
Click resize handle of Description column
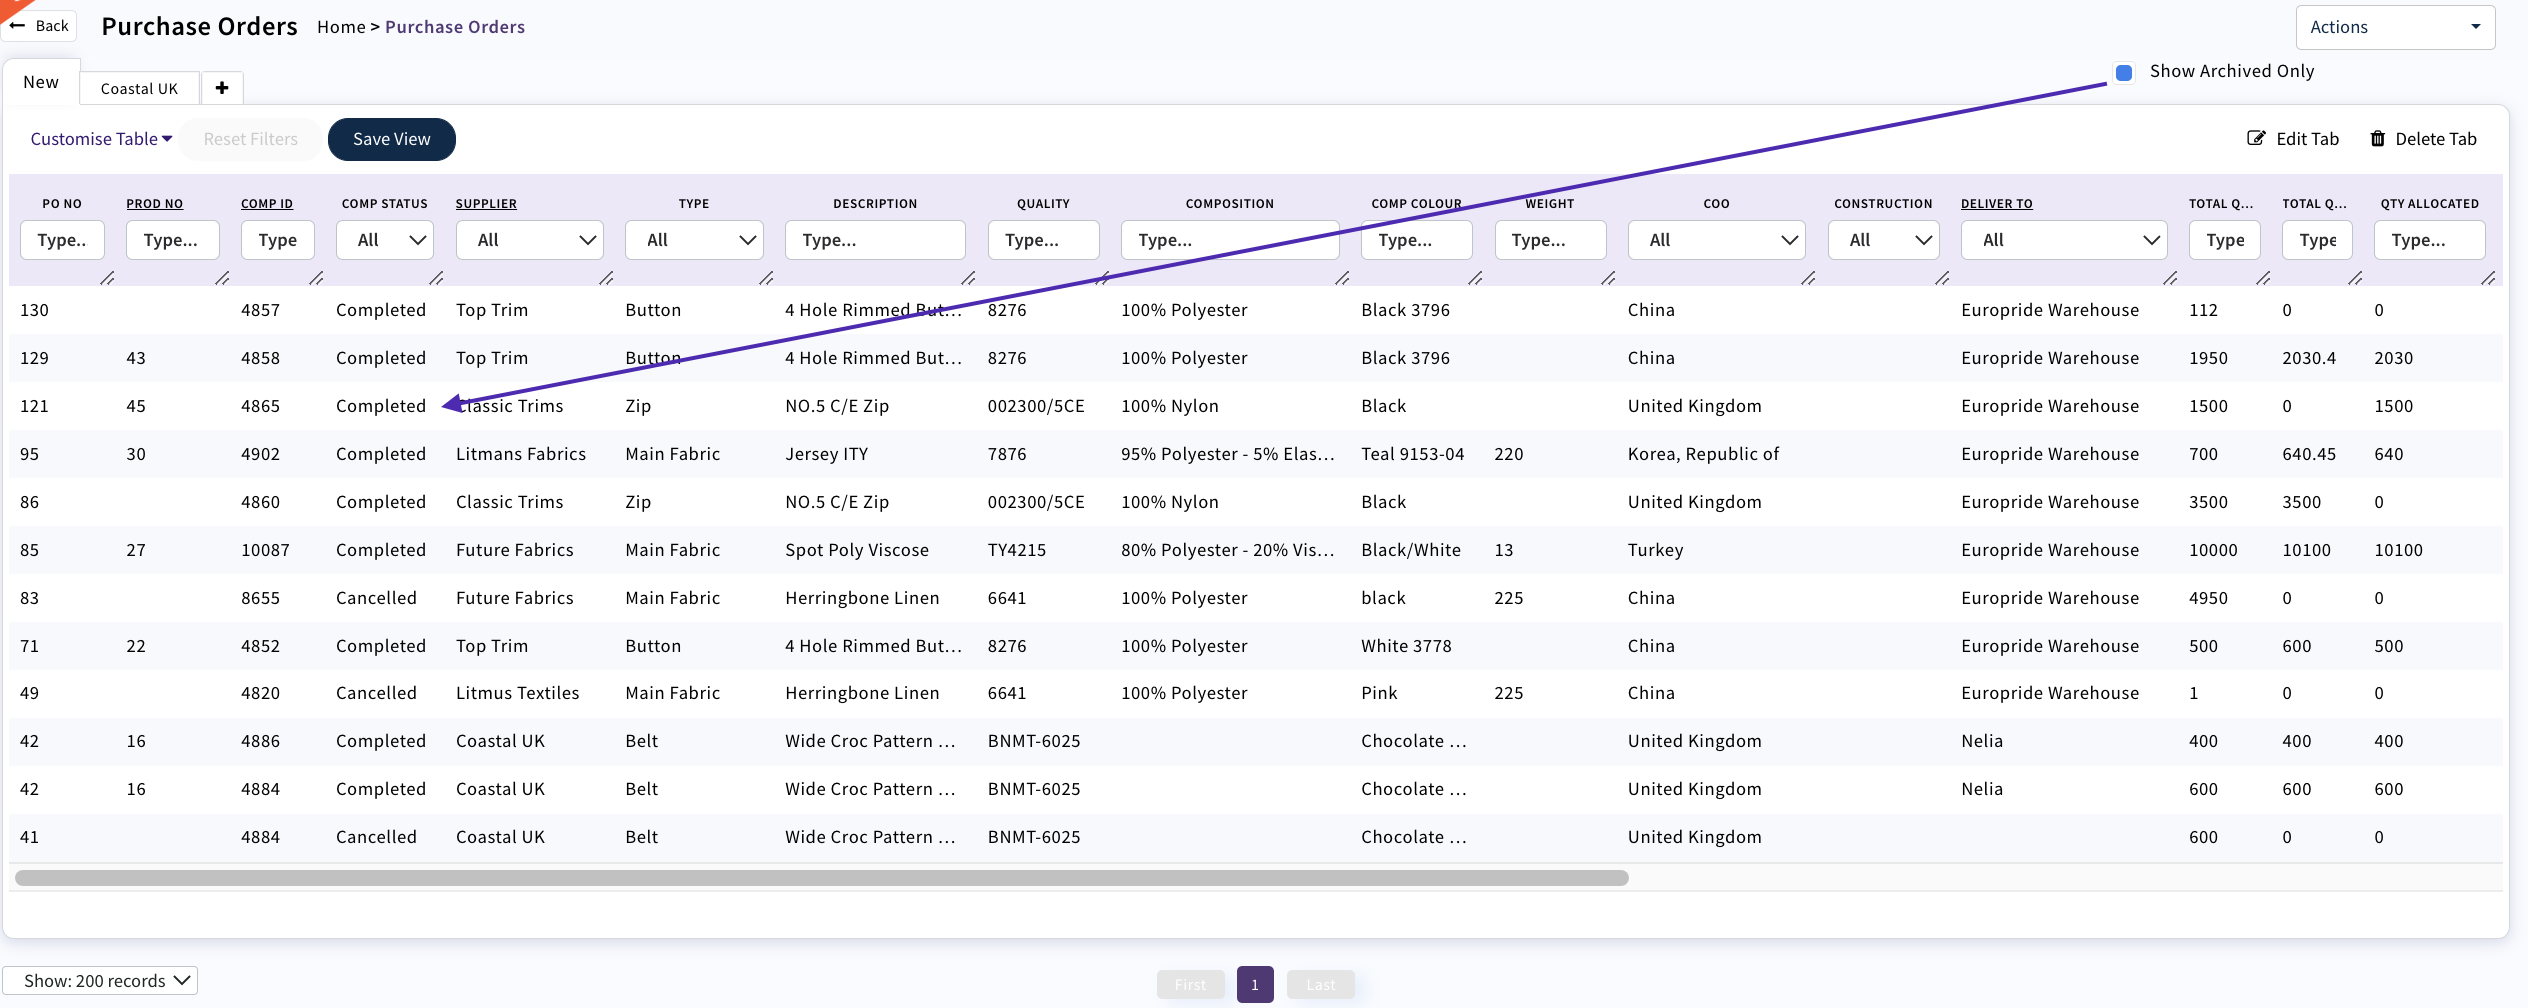point(967,278)
